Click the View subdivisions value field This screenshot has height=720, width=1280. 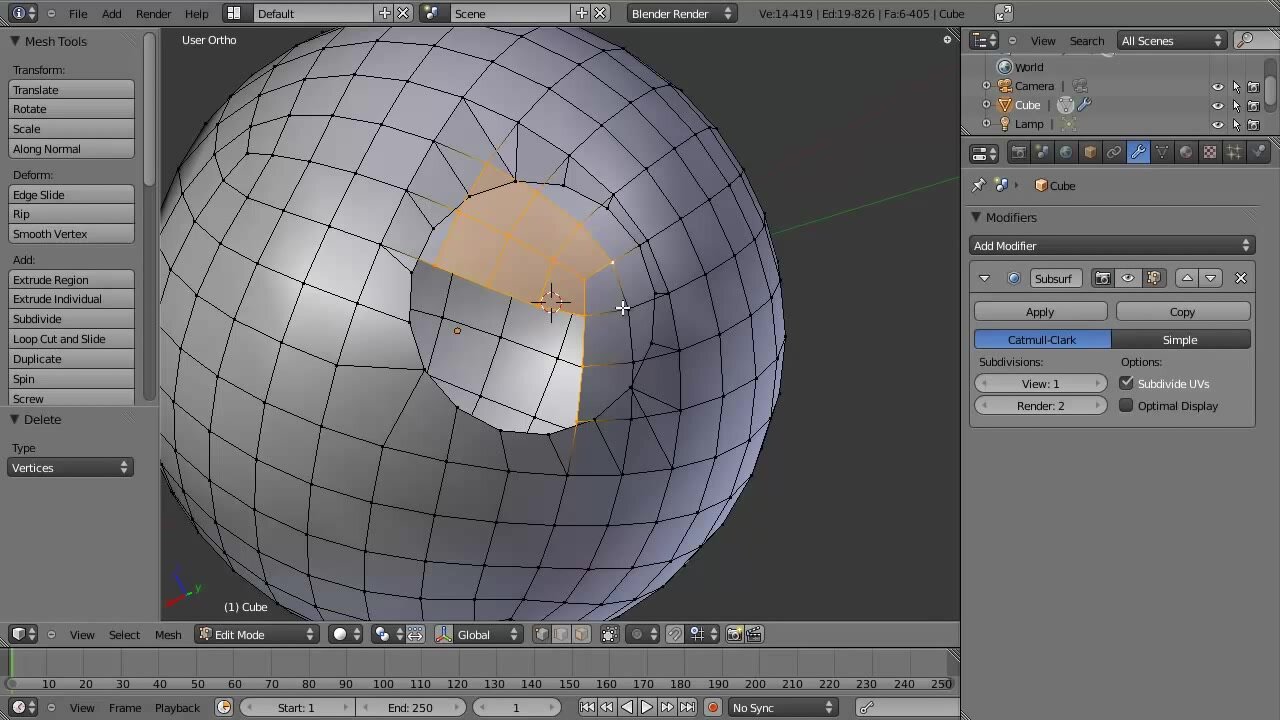[1041, 383]
